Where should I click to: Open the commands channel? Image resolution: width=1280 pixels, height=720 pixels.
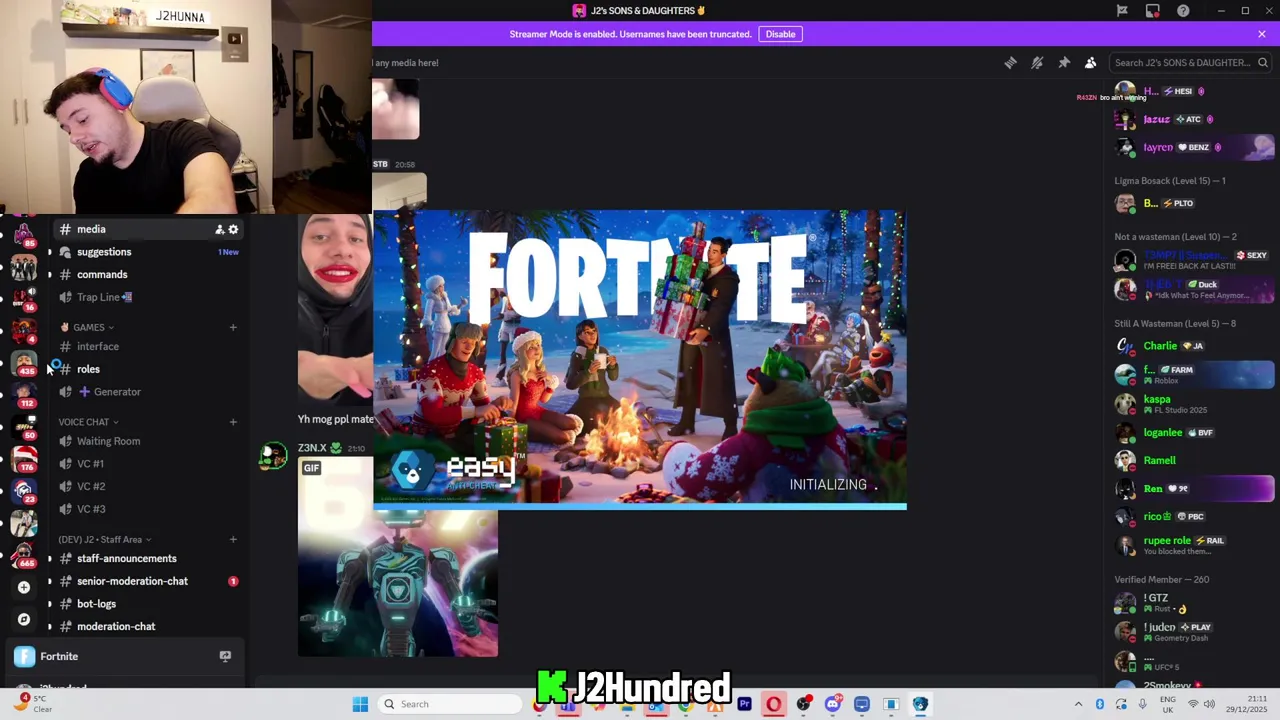(x=102, y=274)
